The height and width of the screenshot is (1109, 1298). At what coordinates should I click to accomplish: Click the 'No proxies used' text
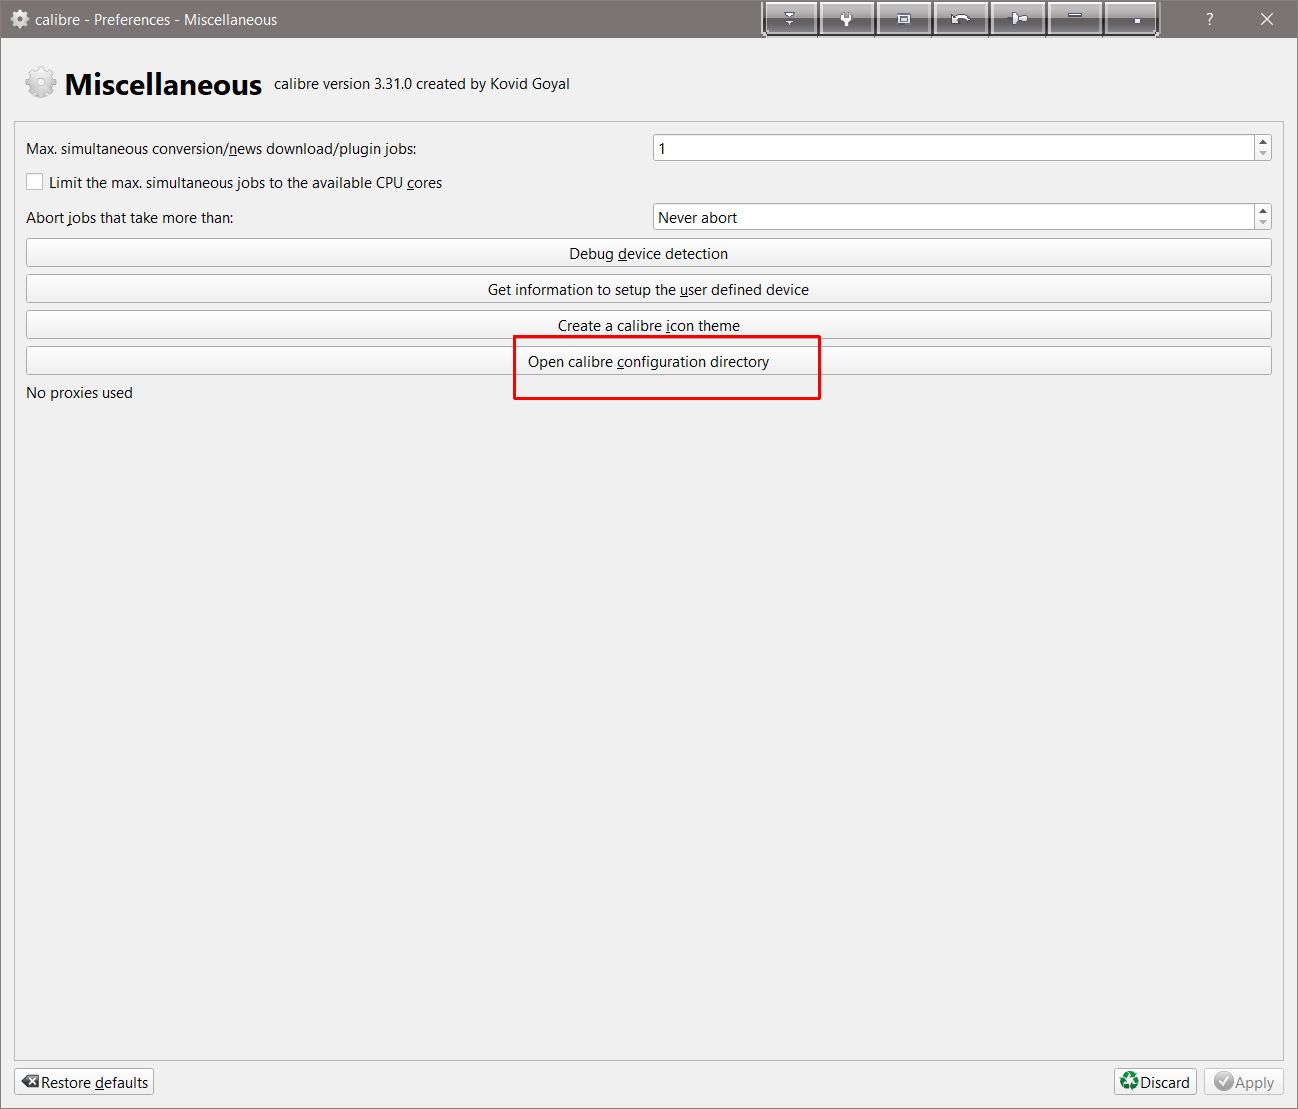(79, 393)
